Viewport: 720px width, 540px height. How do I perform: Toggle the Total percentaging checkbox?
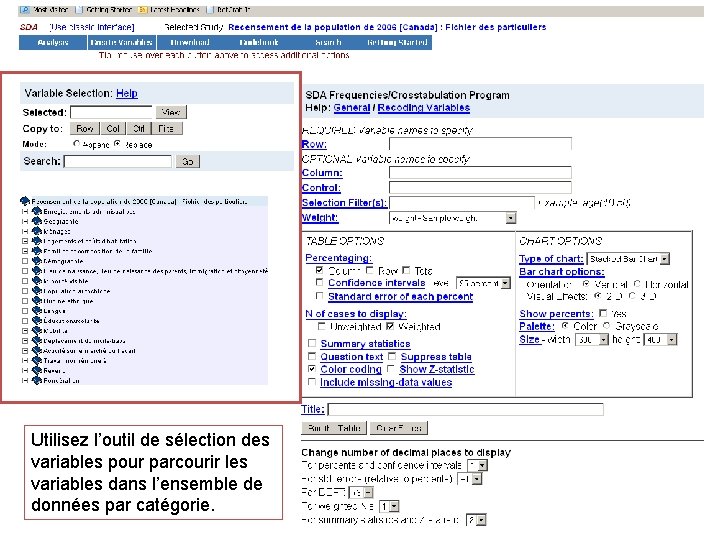[406, 270]
